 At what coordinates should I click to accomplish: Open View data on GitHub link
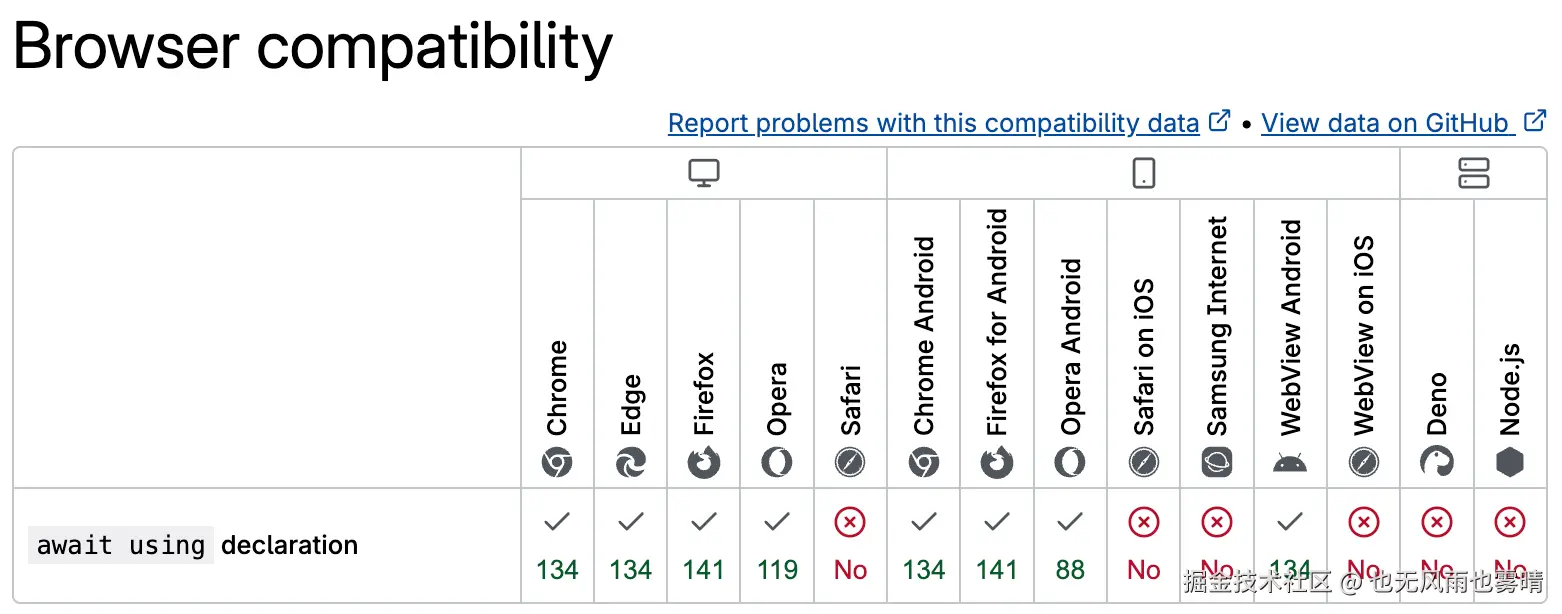(1385, 123)
